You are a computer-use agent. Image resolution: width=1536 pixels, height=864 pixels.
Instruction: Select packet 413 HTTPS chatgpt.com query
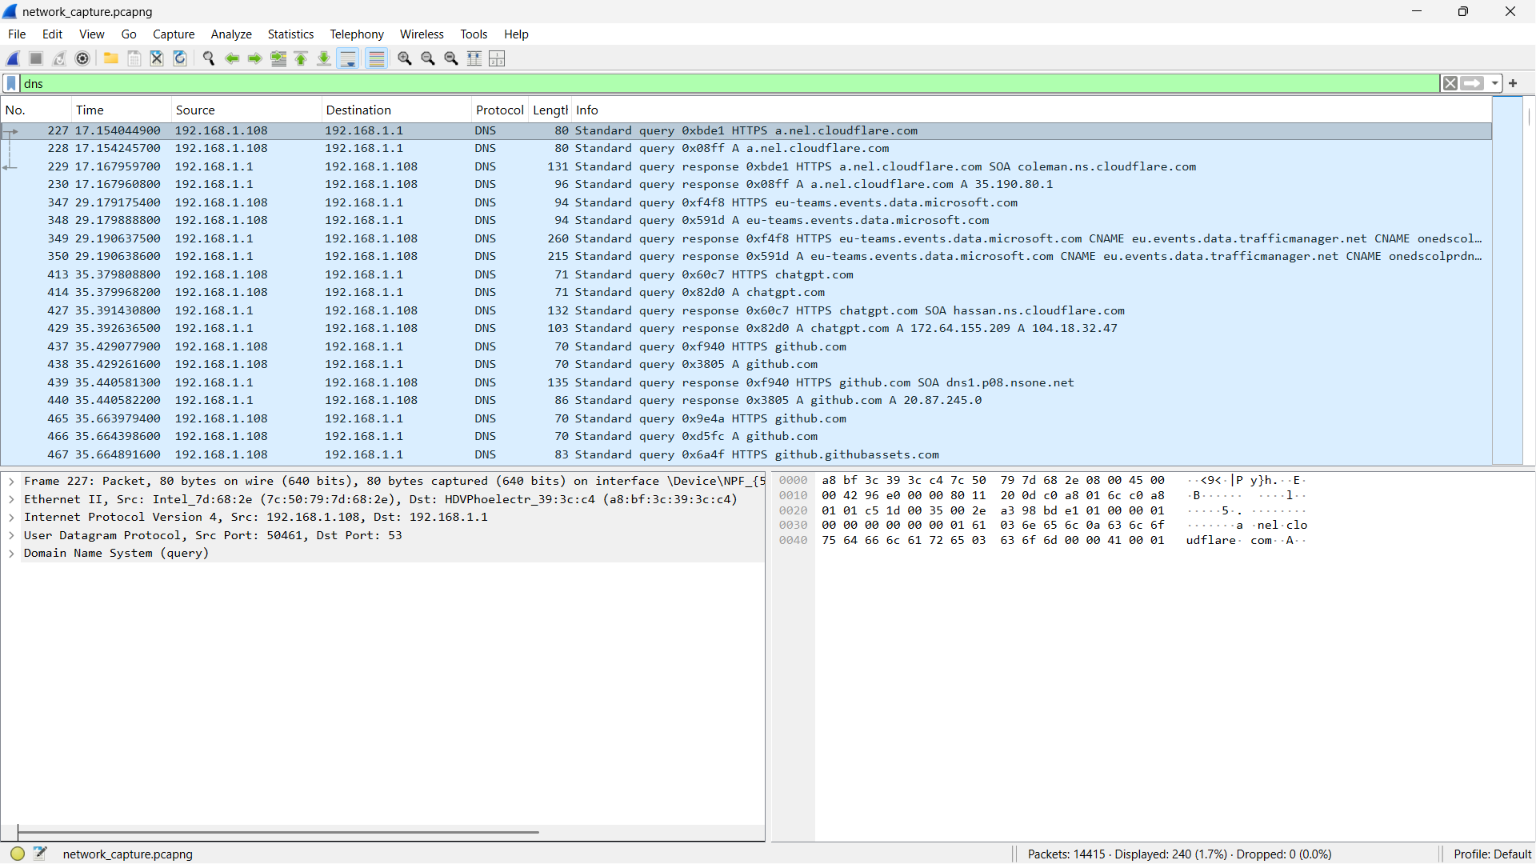click(746, 274)
